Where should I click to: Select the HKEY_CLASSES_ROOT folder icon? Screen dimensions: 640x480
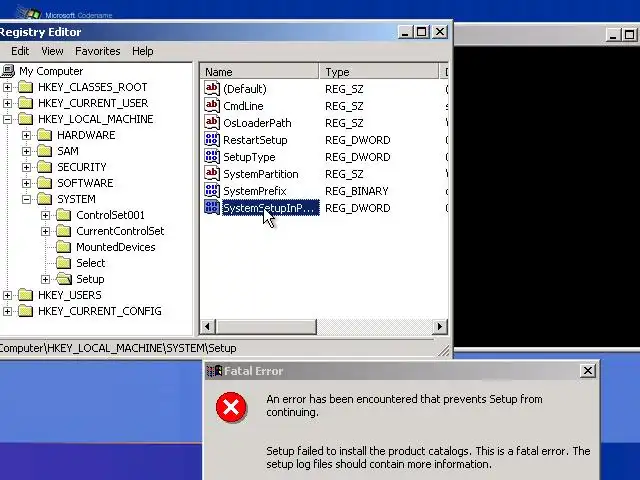[25, 87]
